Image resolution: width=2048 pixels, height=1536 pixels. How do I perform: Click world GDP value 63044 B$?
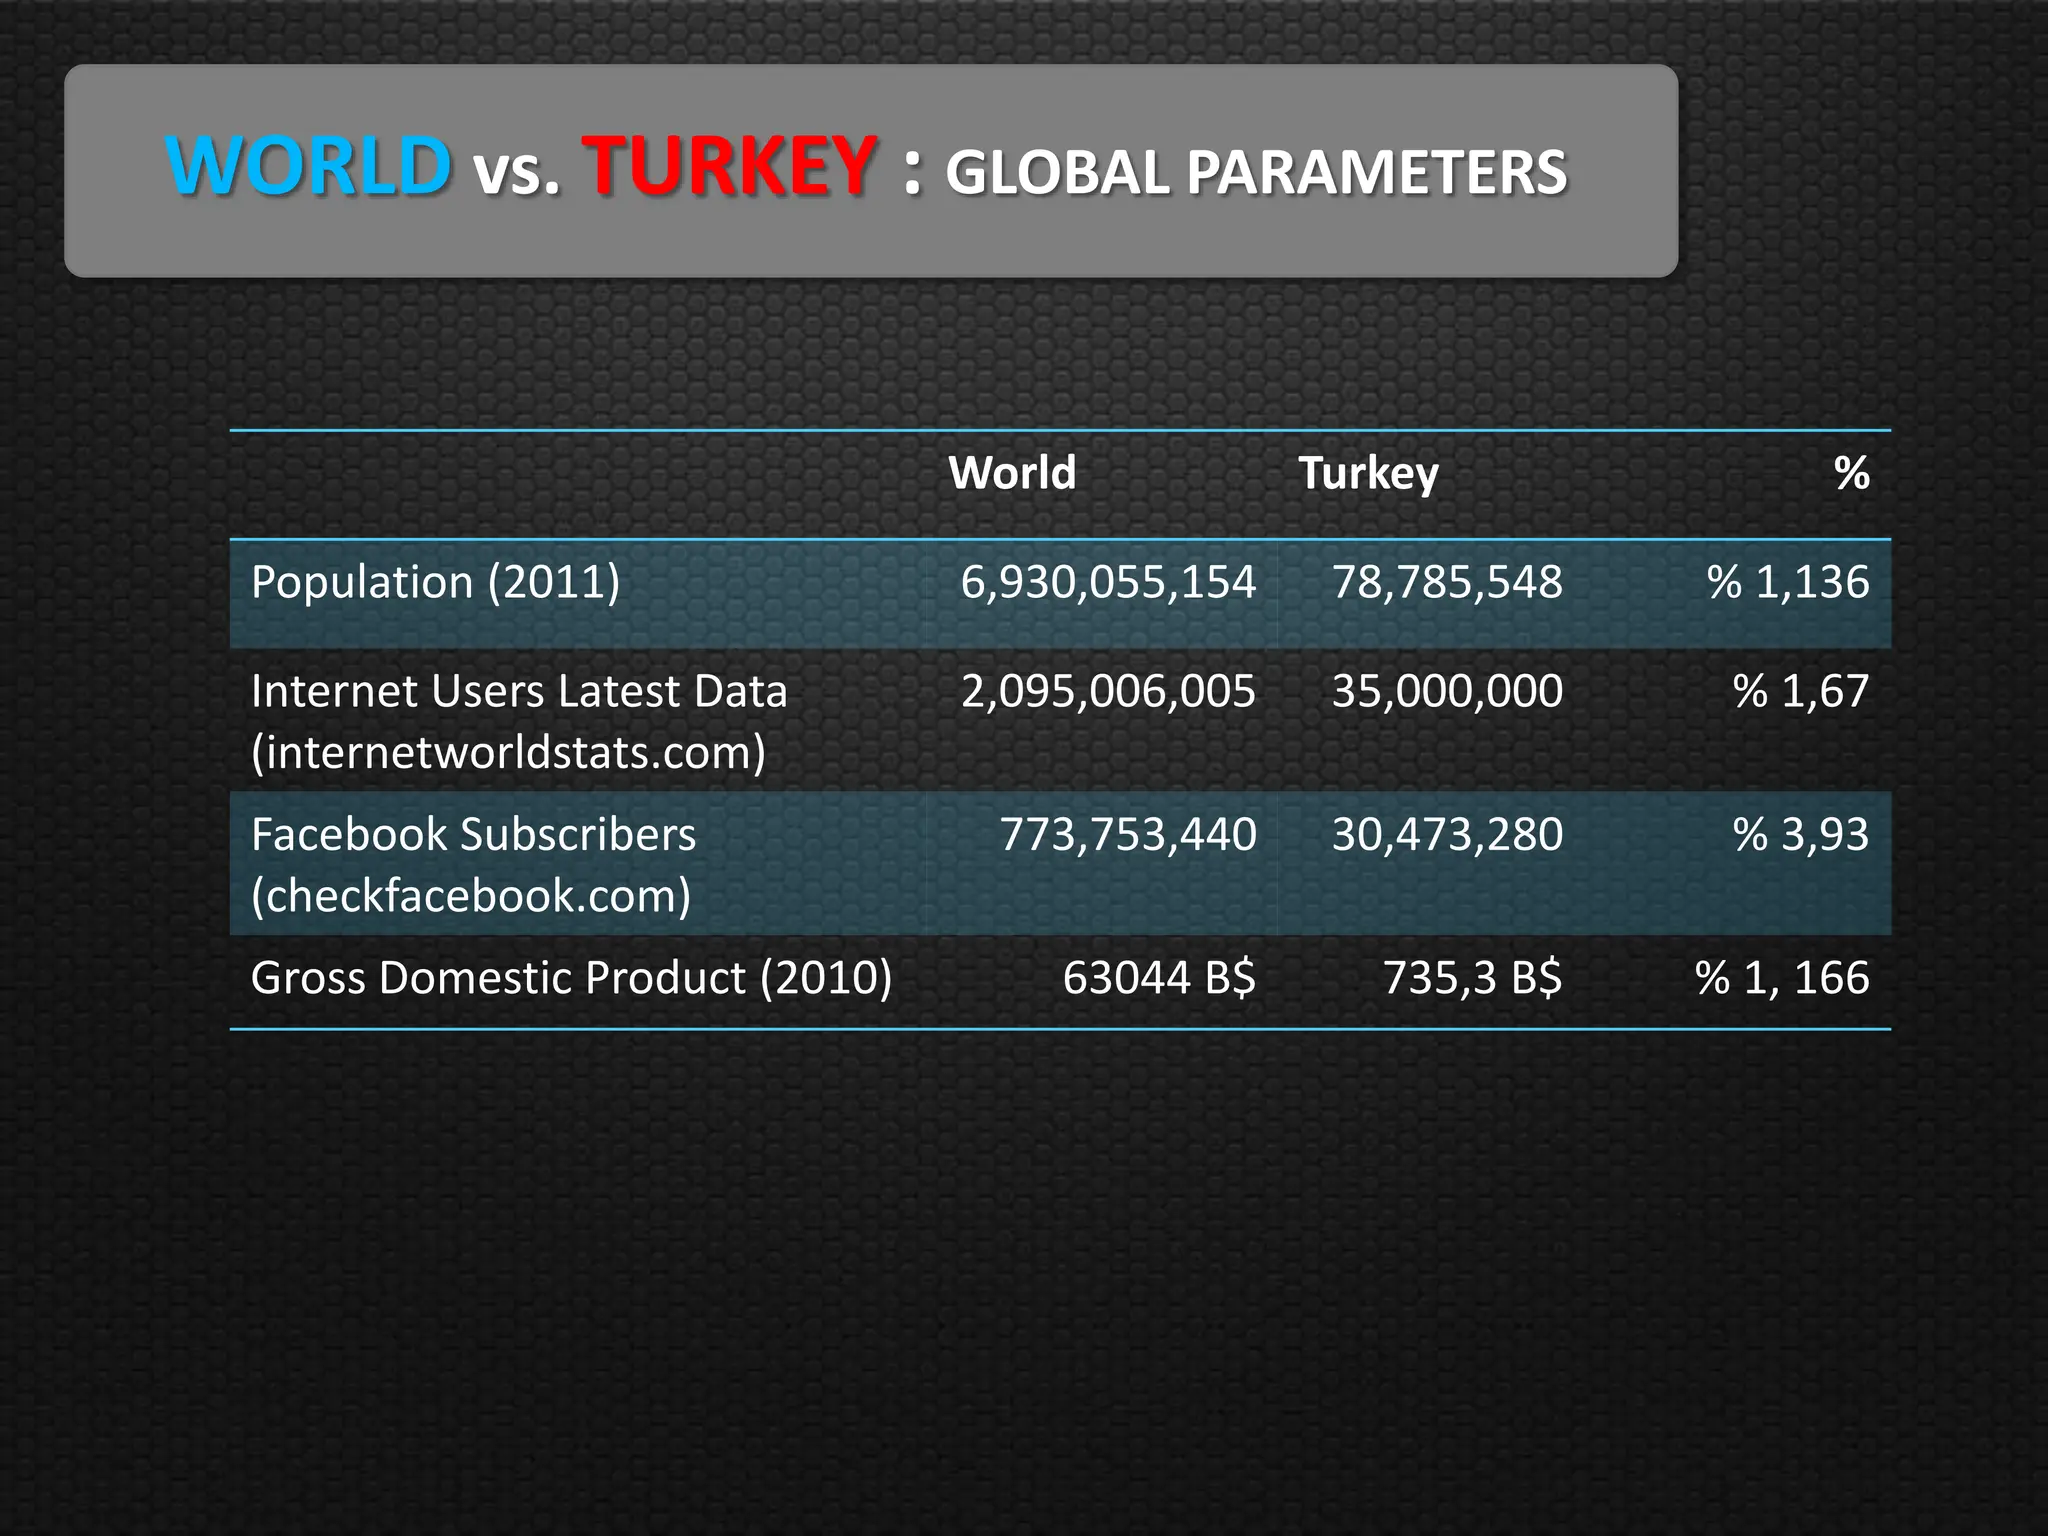(1159, 978)
